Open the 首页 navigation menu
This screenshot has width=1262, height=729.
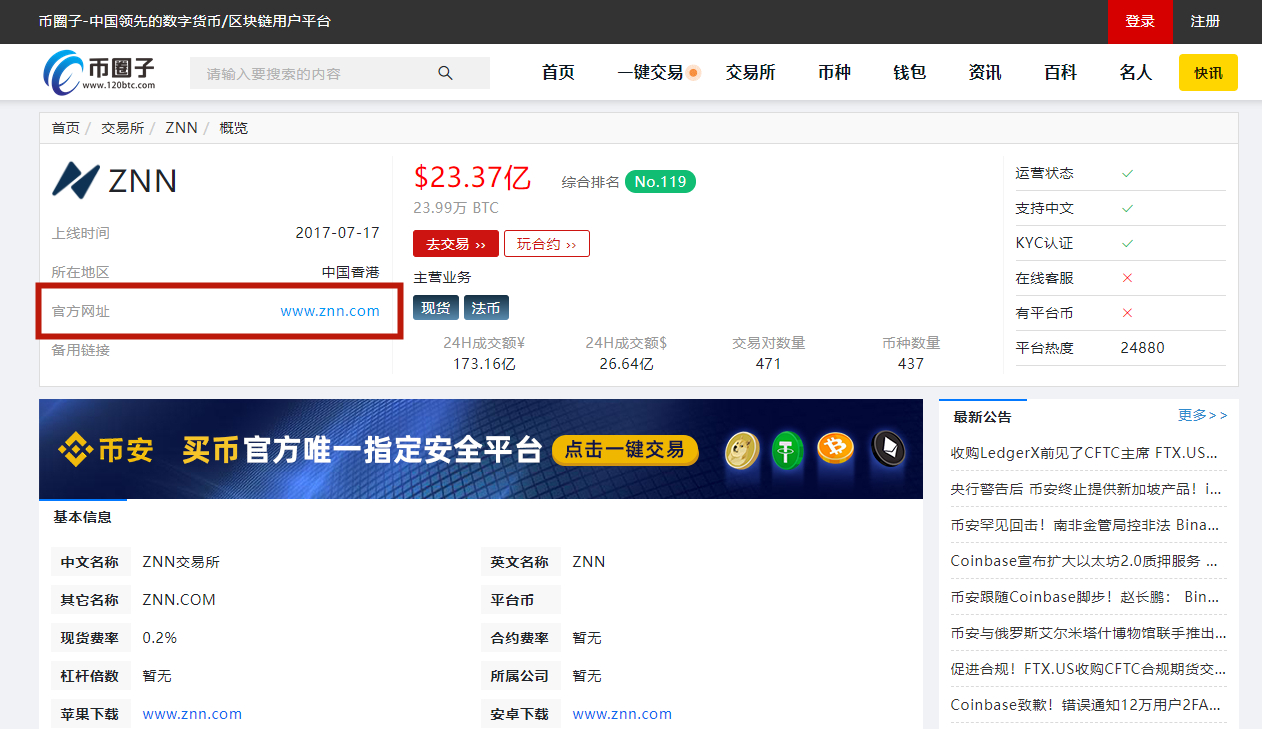click(x=558, y=72)
